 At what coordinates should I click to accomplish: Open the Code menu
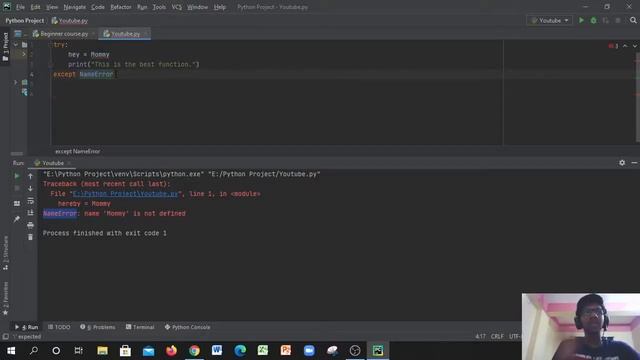pos(98,7)
